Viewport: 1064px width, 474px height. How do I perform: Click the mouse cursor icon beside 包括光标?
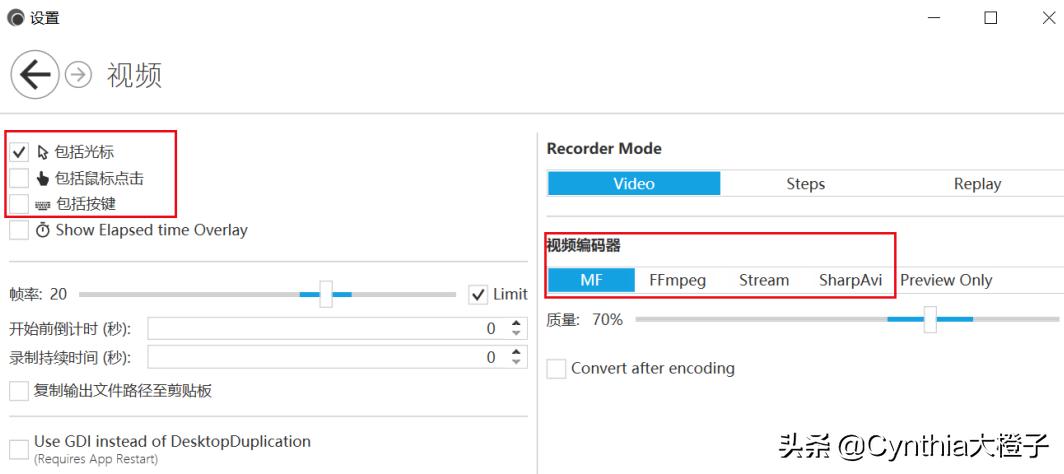click(43, 153)
